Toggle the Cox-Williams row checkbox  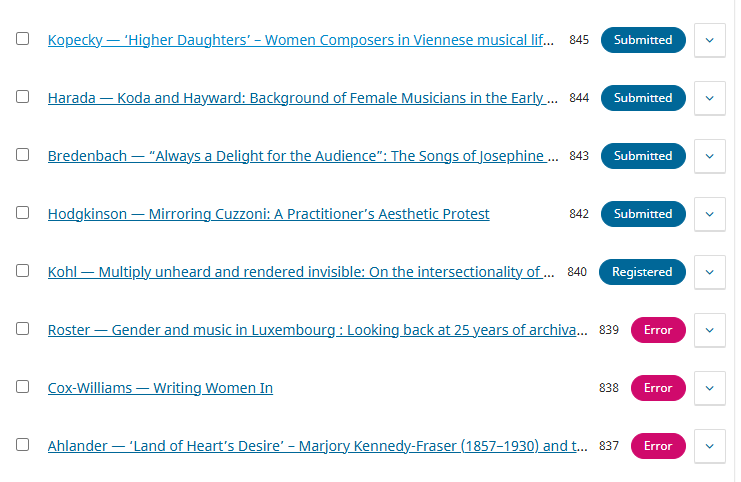(22, 387)
